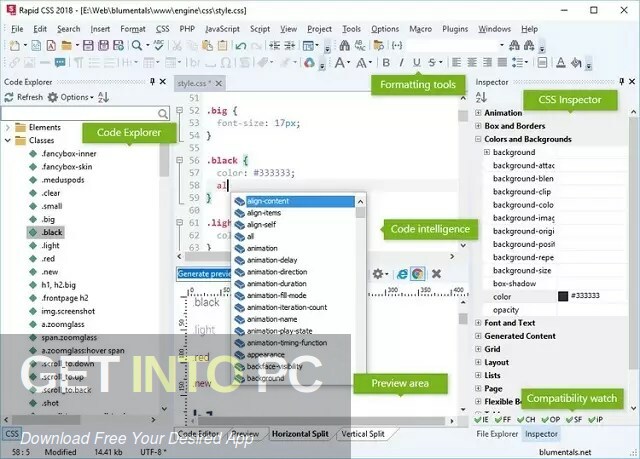The image size is (640, 459).
Task: Toggle the IE compatibility check
Action: pos(482,419)
